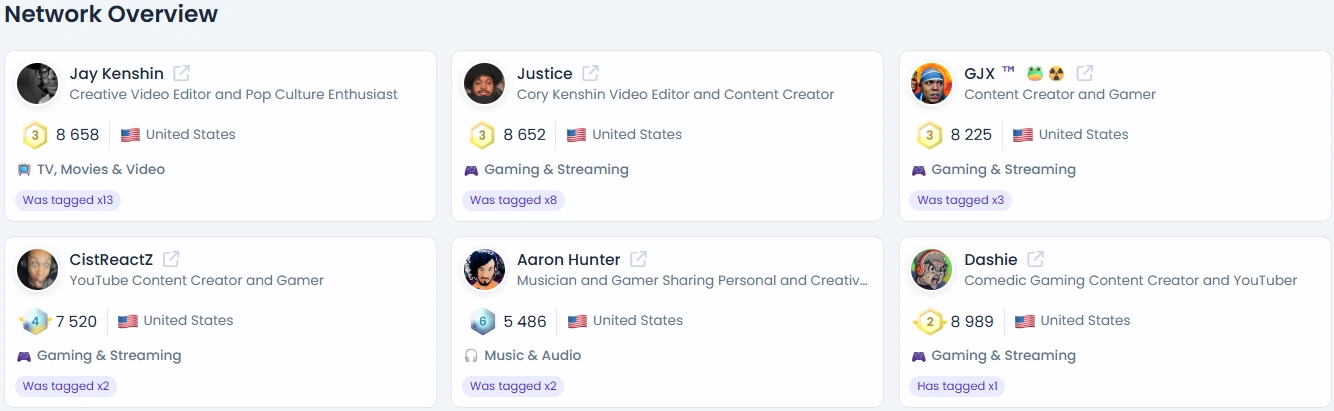Image resolution: width=1334 pixels, height=411 pixels.
Task: Click the headphones icon beside Music & Audio
Action: pos(471,356)
